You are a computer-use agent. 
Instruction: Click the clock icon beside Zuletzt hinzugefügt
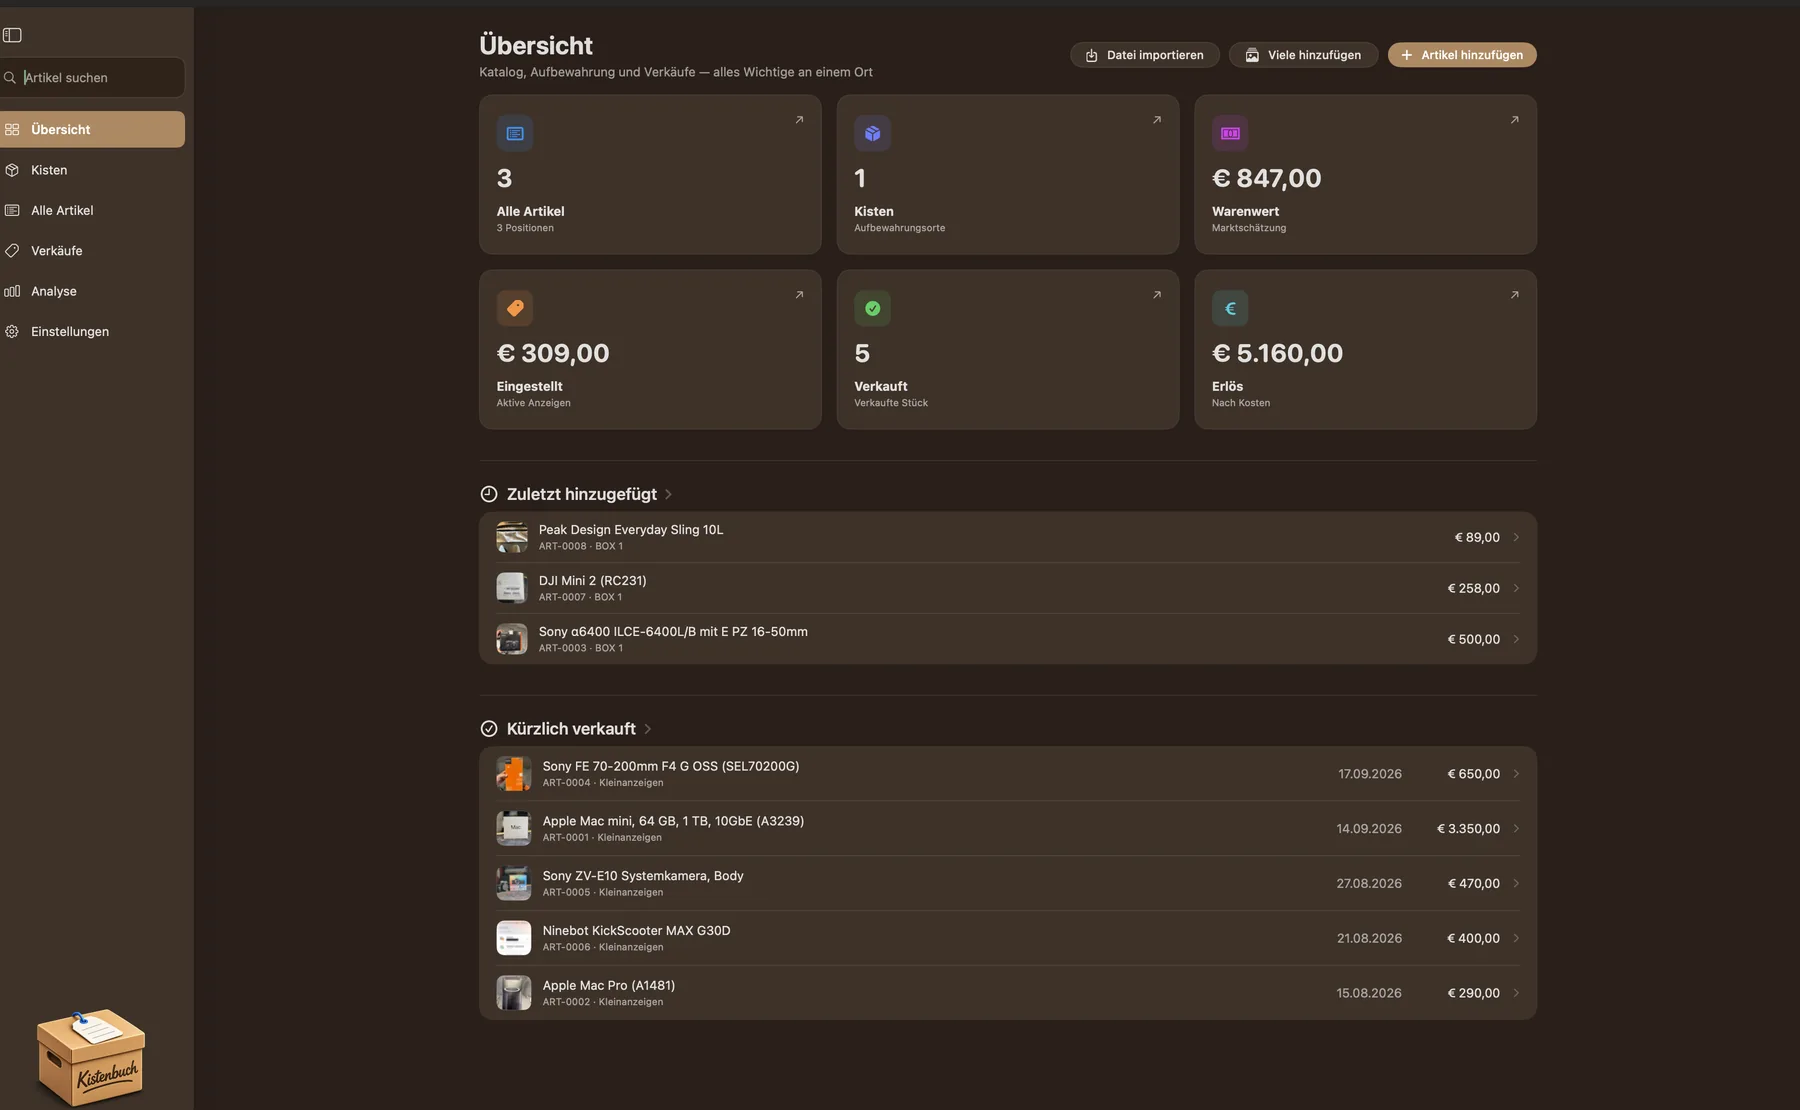point(489,494)
